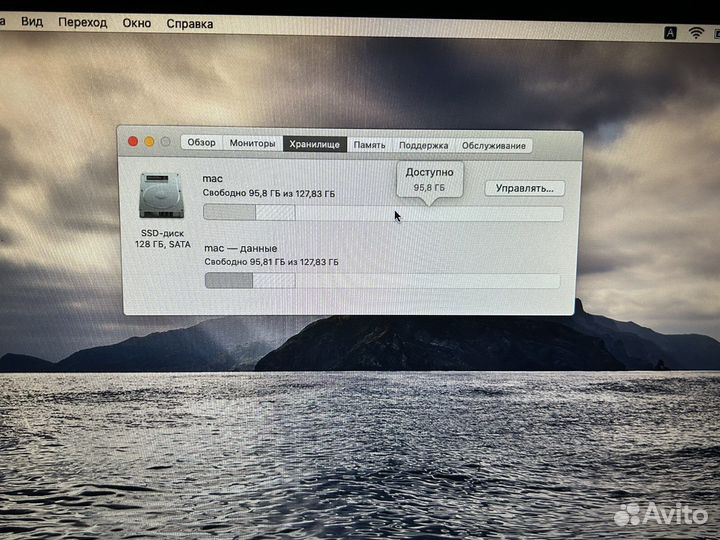Open the Переход menu
The image size is (720, 540).
pos(83,22)
